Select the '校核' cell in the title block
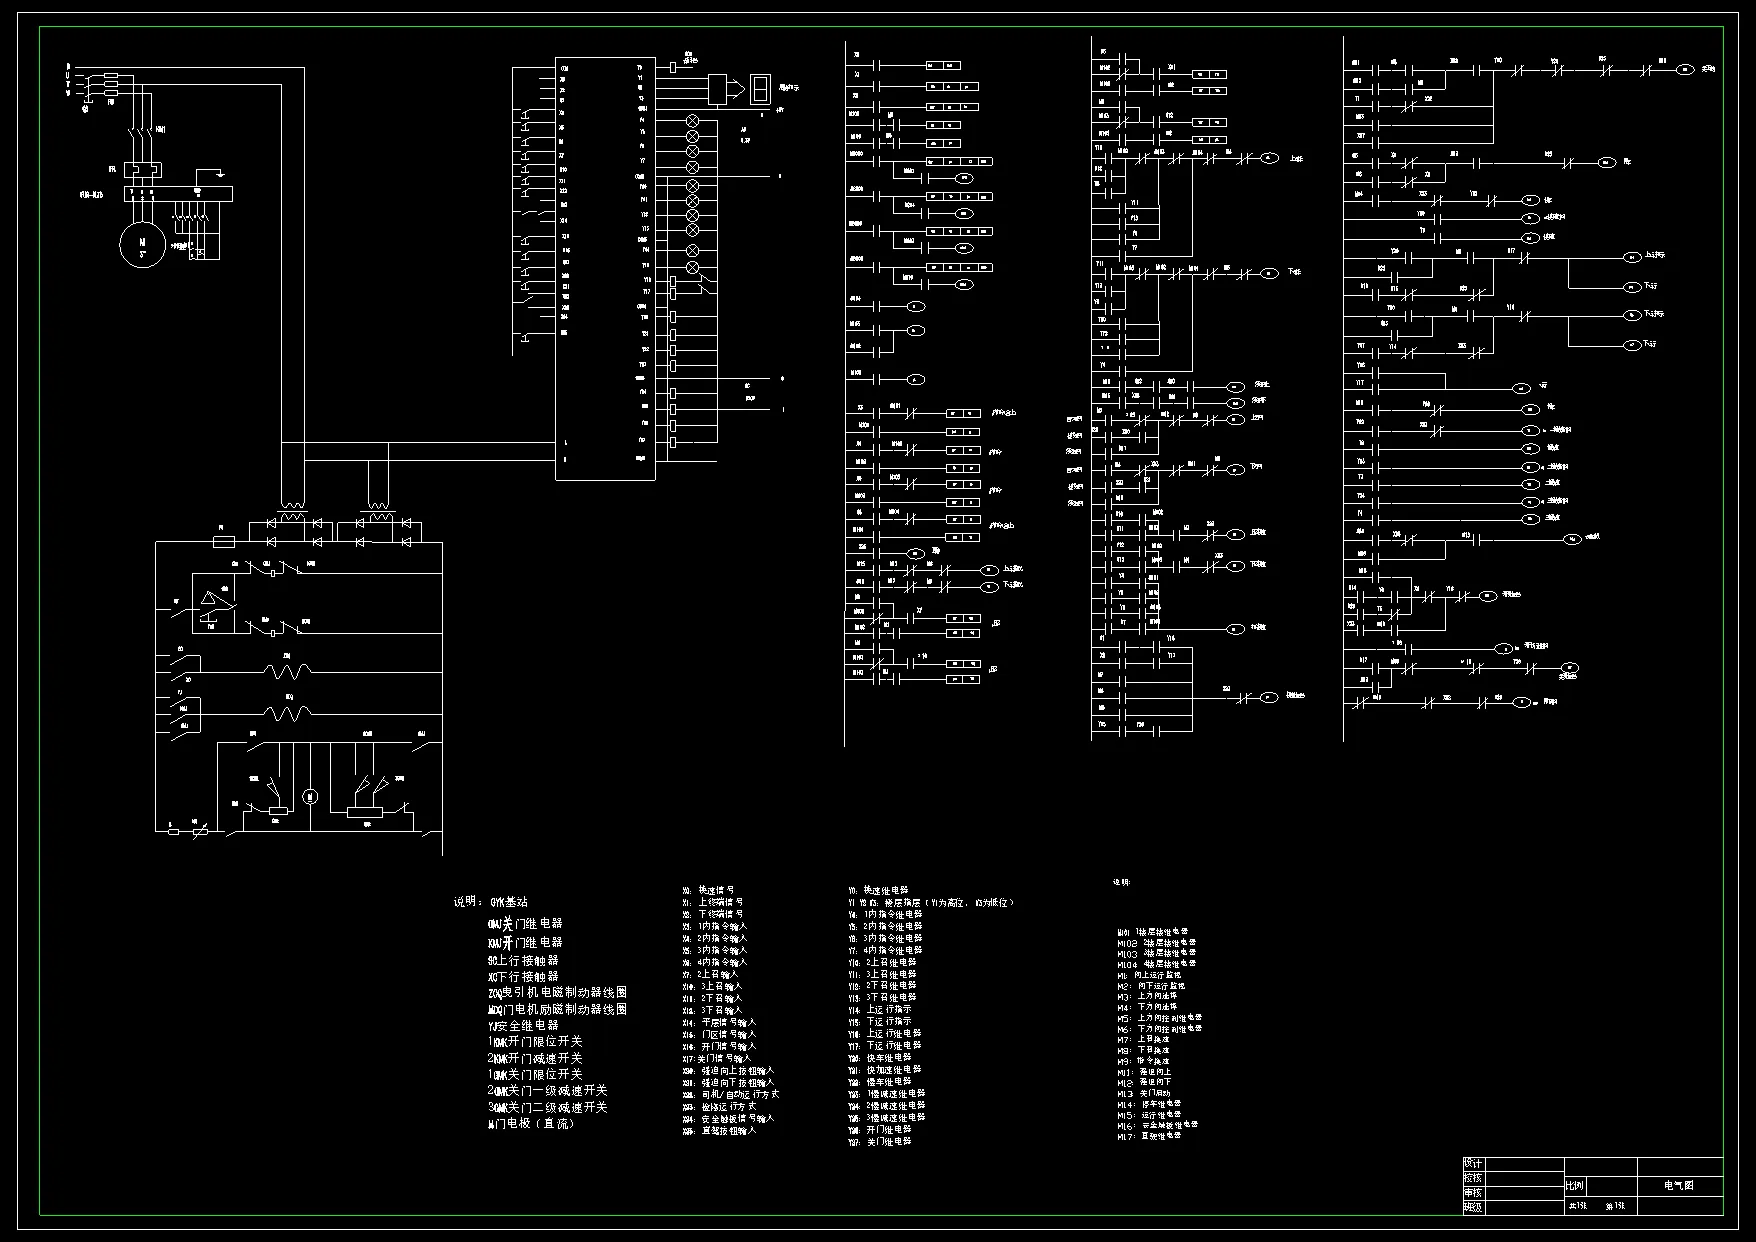 coord(1473,1178)
